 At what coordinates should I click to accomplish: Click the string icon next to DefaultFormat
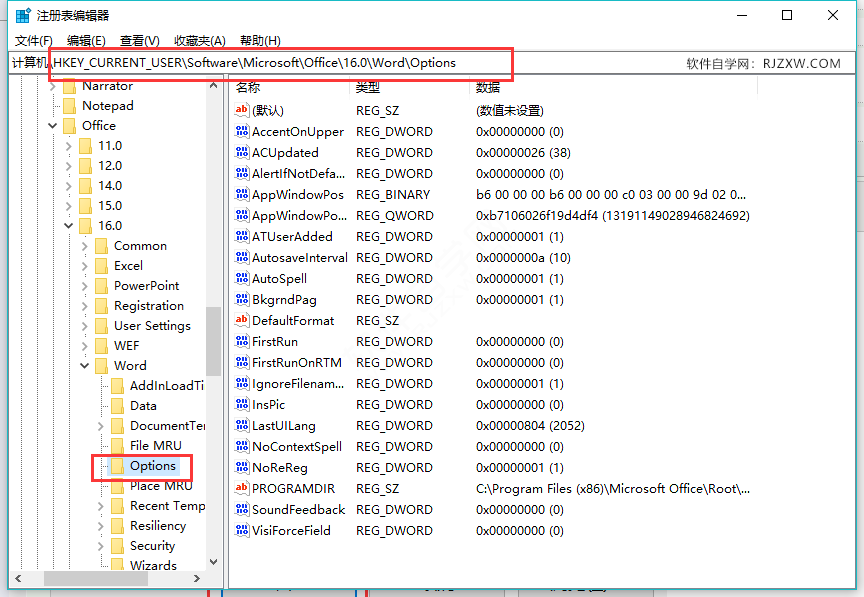(241, 320)
